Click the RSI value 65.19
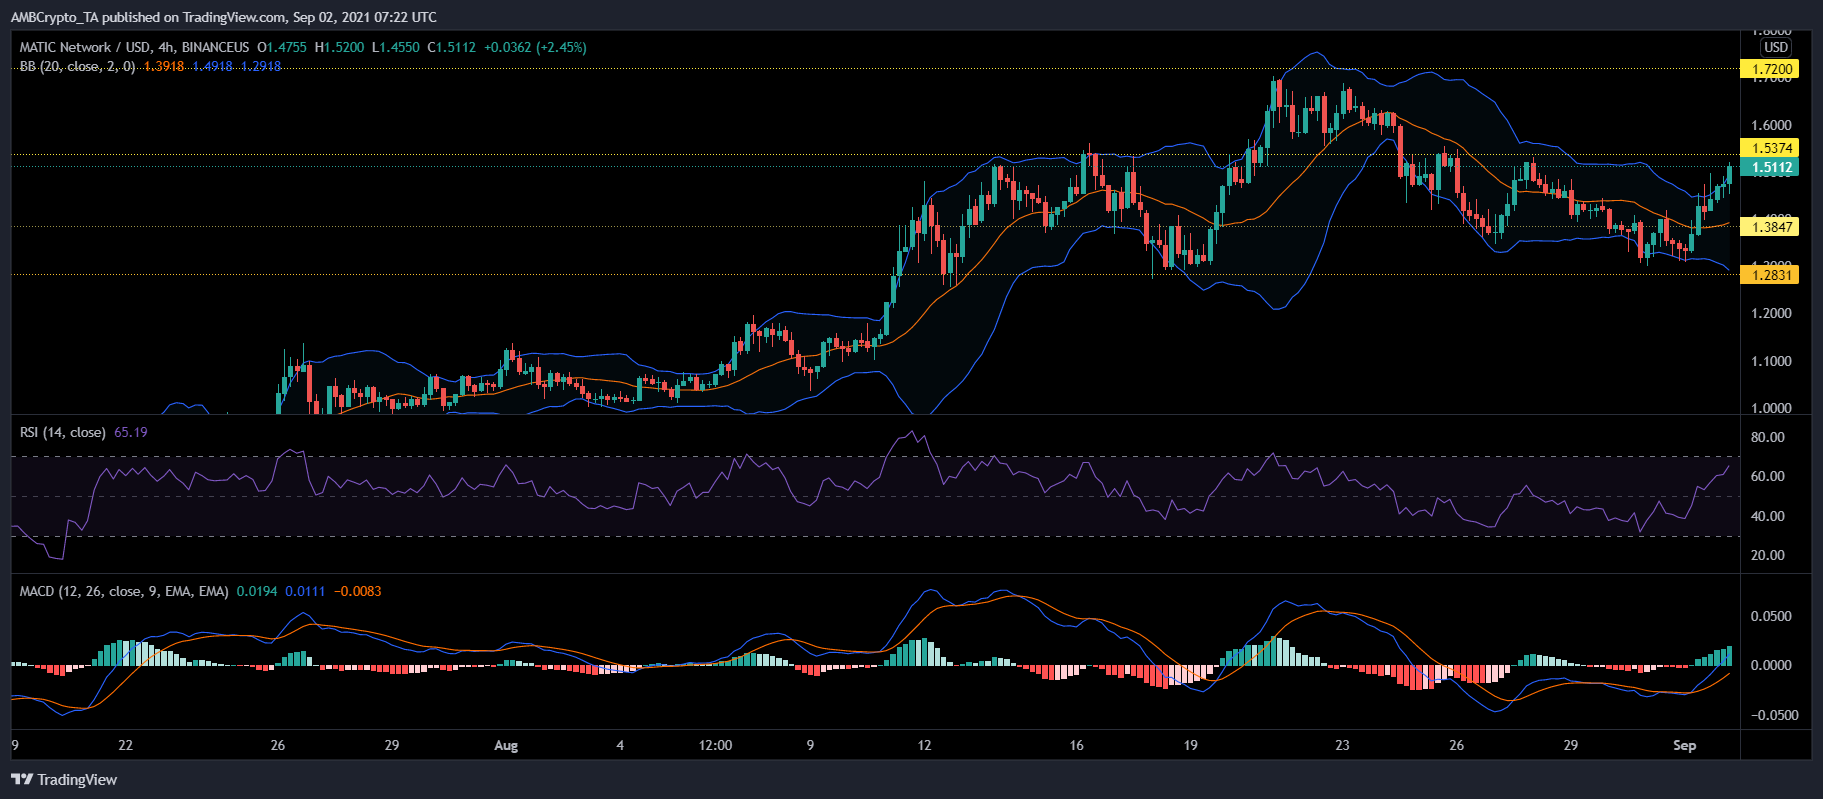 131,432
